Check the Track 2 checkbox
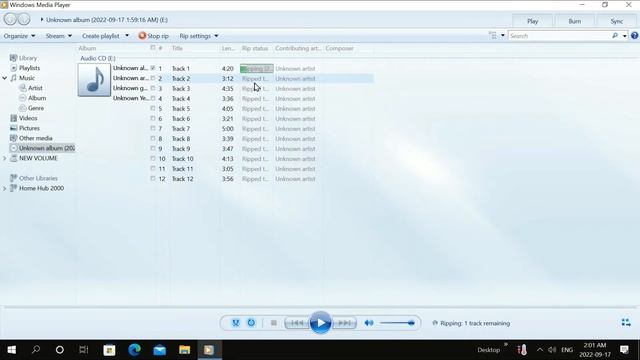Screen dimensions: 640x360 153,78
